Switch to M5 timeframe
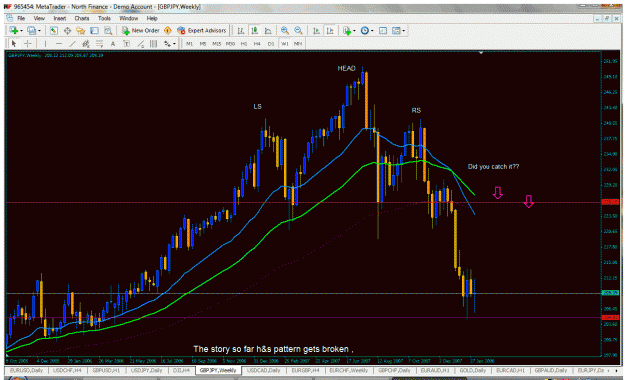Viewport: 625px width, 380px height. click(x=203, y=43)
